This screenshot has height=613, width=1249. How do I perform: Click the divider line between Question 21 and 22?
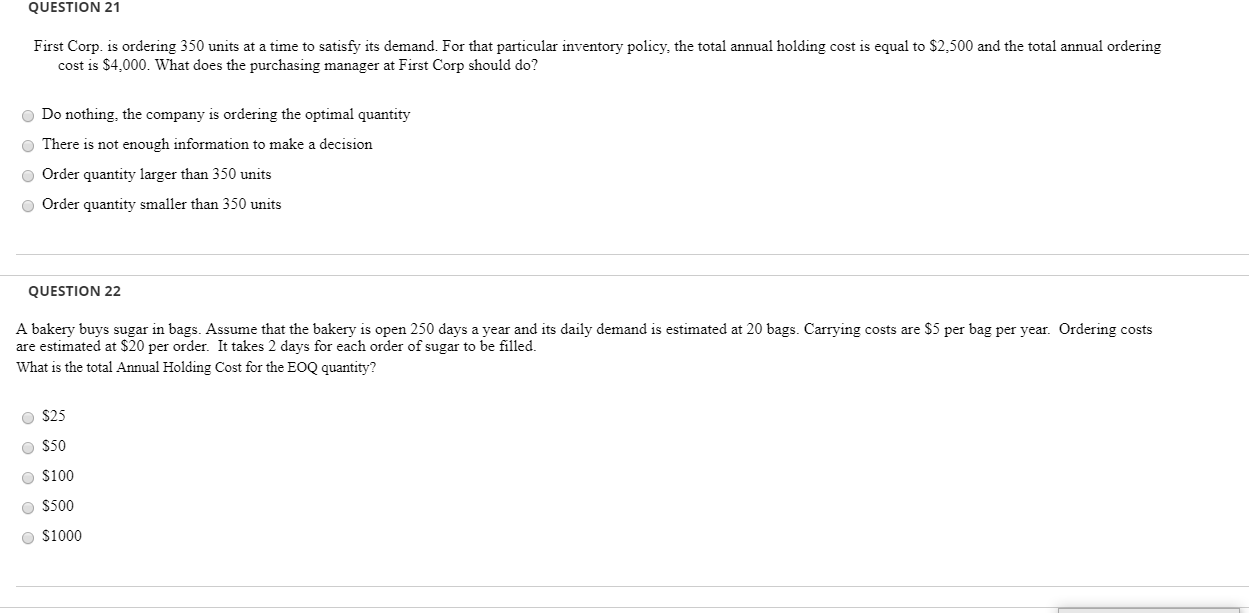tap(624, 268)
